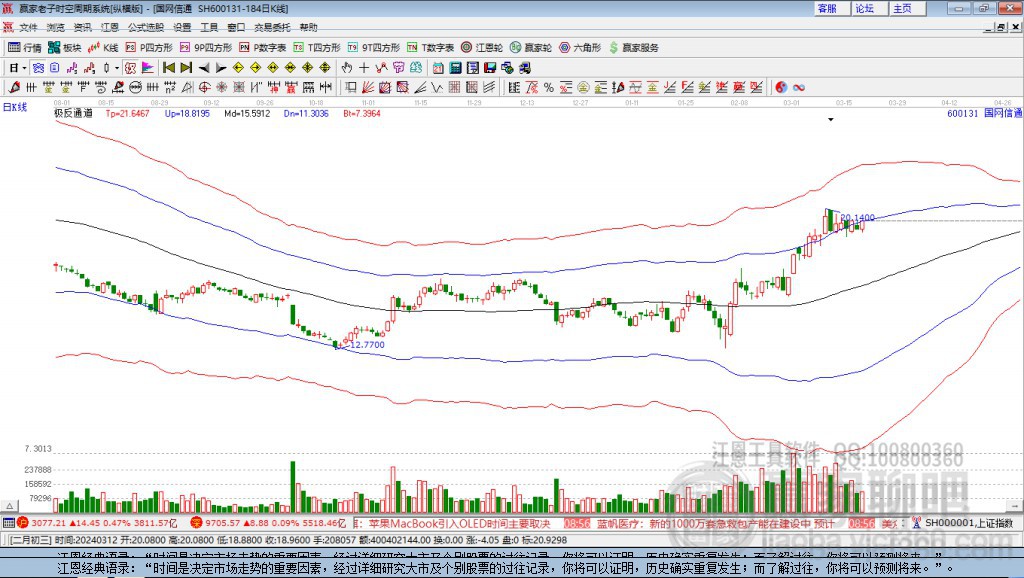Switch to the K线 candlestick chart
Image resolution: width=1024 pixels, height=578 pixels.
coord(104,47)
